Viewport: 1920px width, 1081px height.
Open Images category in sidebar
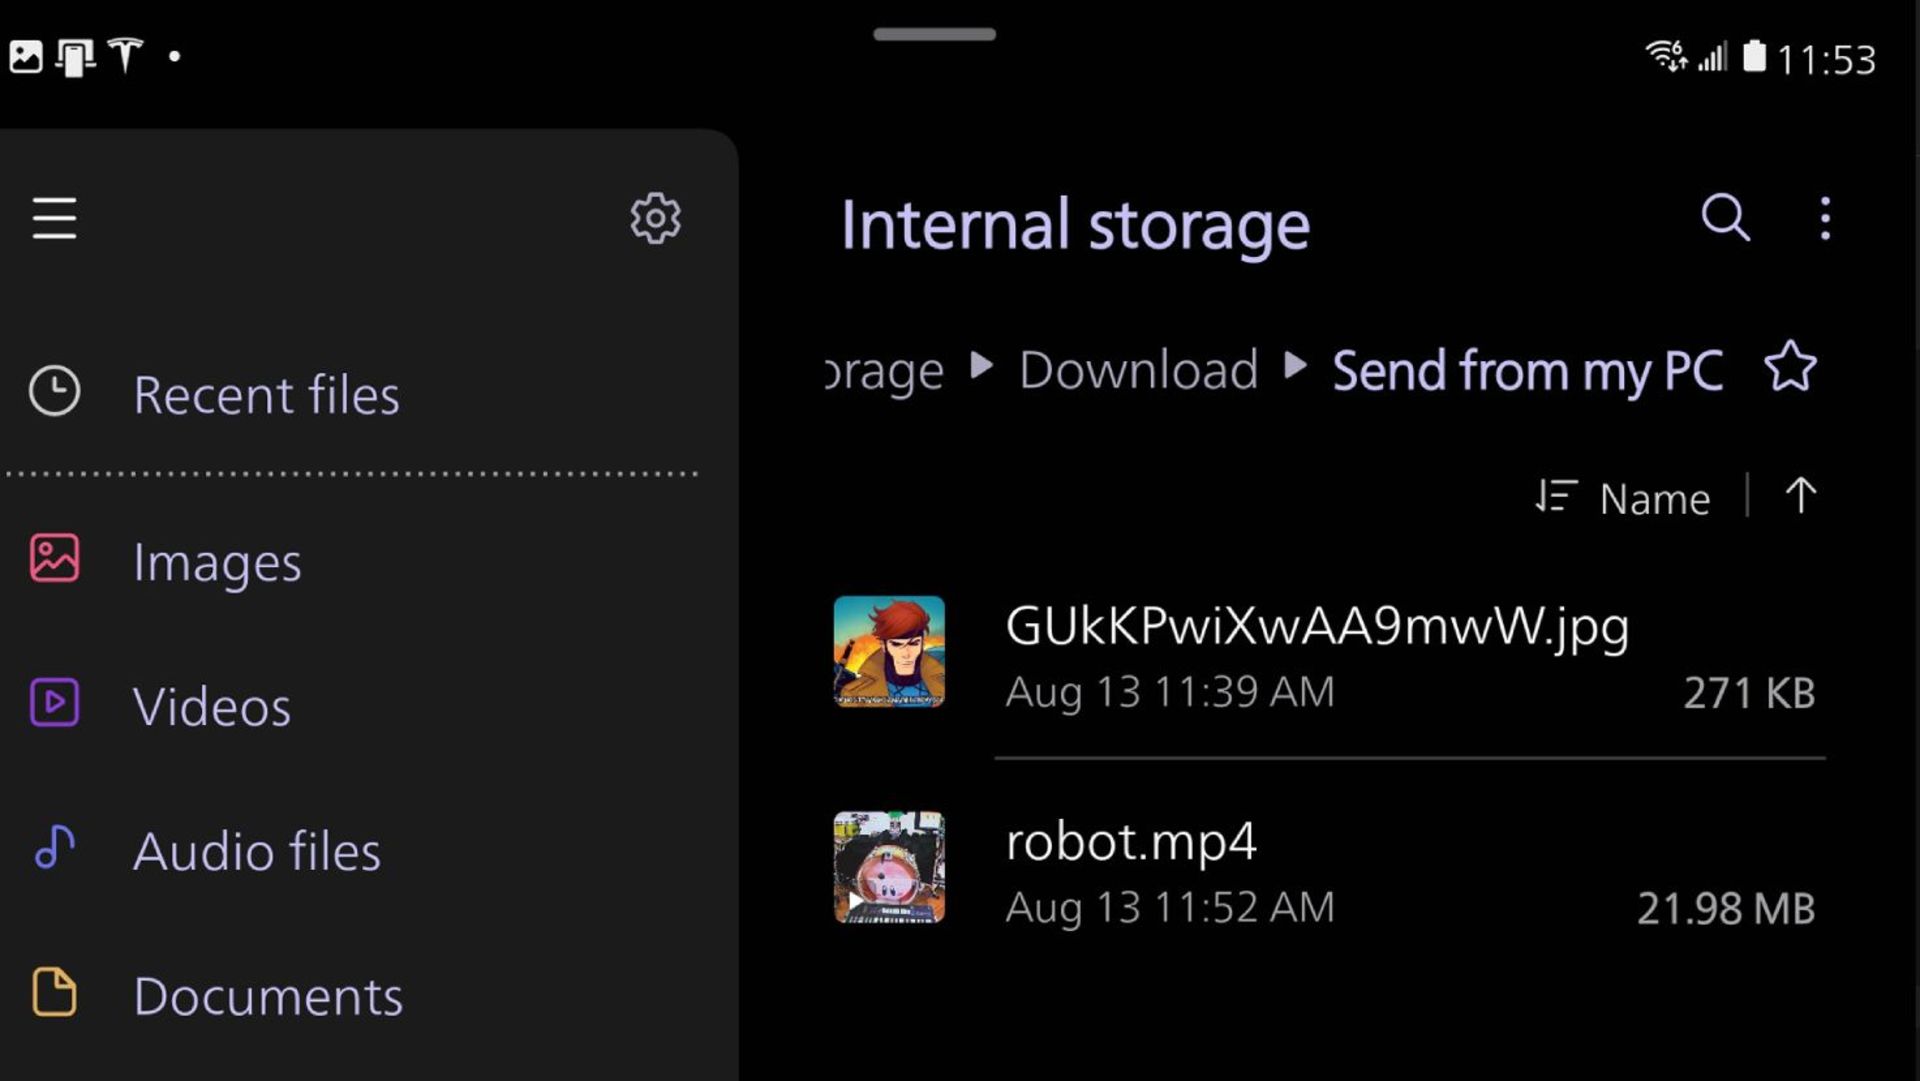coord(216,560)
